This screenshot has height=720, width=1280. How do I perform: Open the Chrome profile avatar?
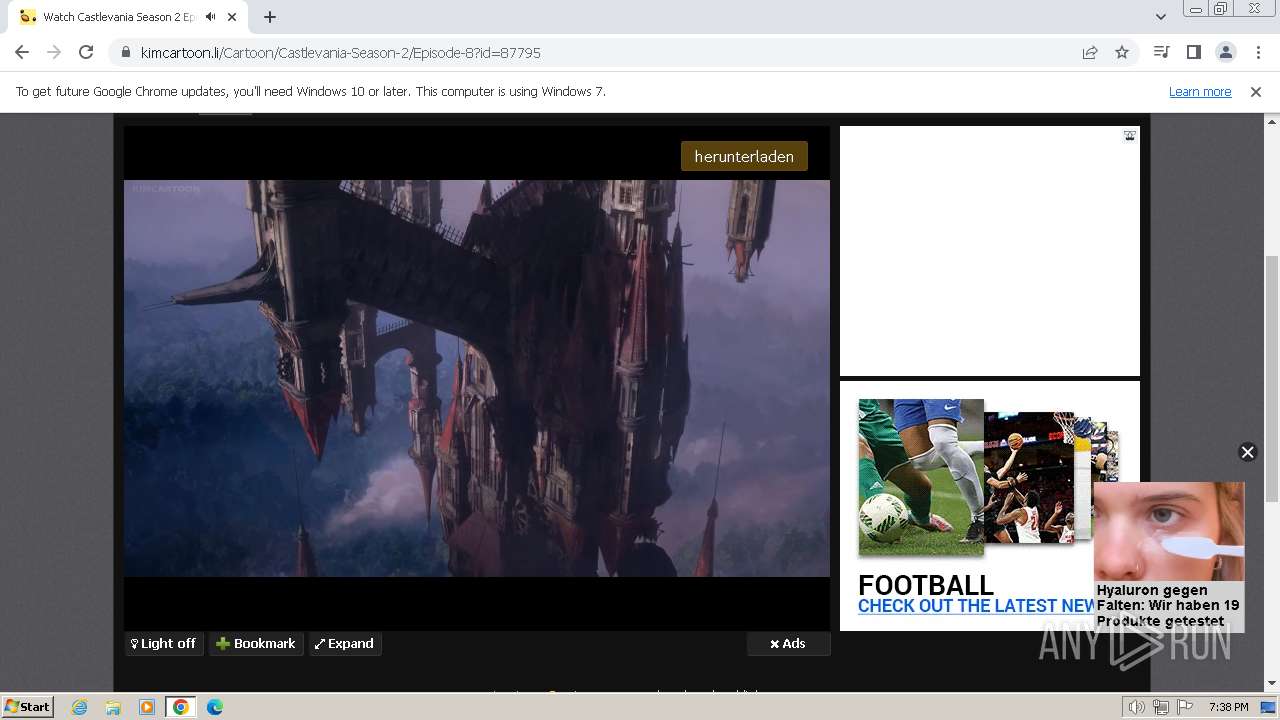[x=1225, y=52]
